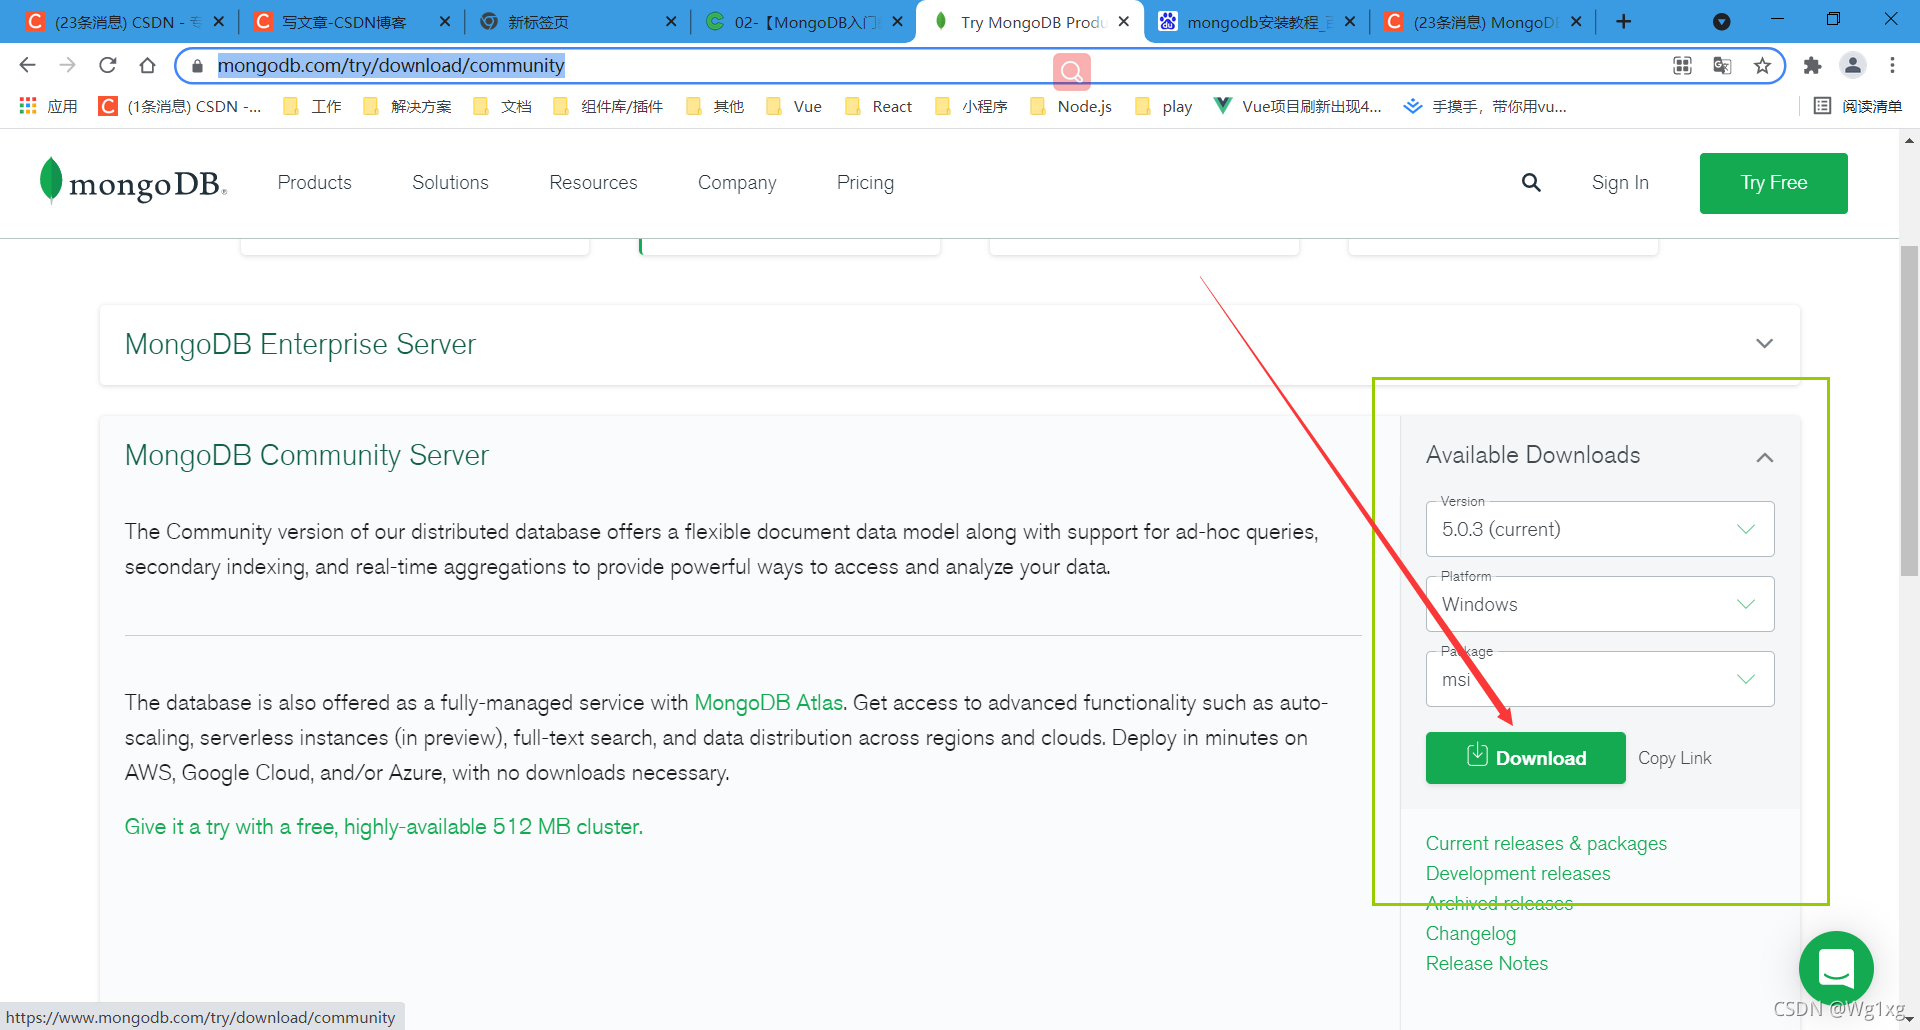Screen dimensions: 1920x1030
Task: Open the 阅读清单 reading list
Action: (1858, 106)
